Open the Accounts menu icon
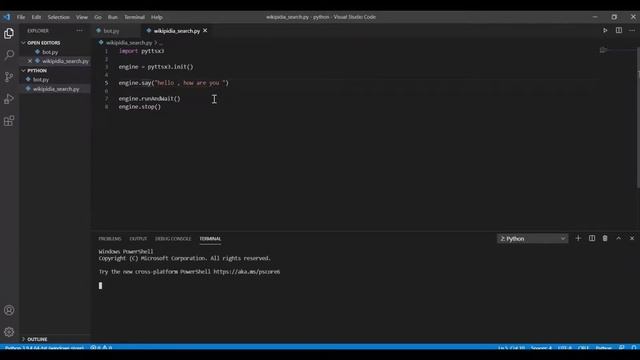640x360 pixels. (9, 310)
